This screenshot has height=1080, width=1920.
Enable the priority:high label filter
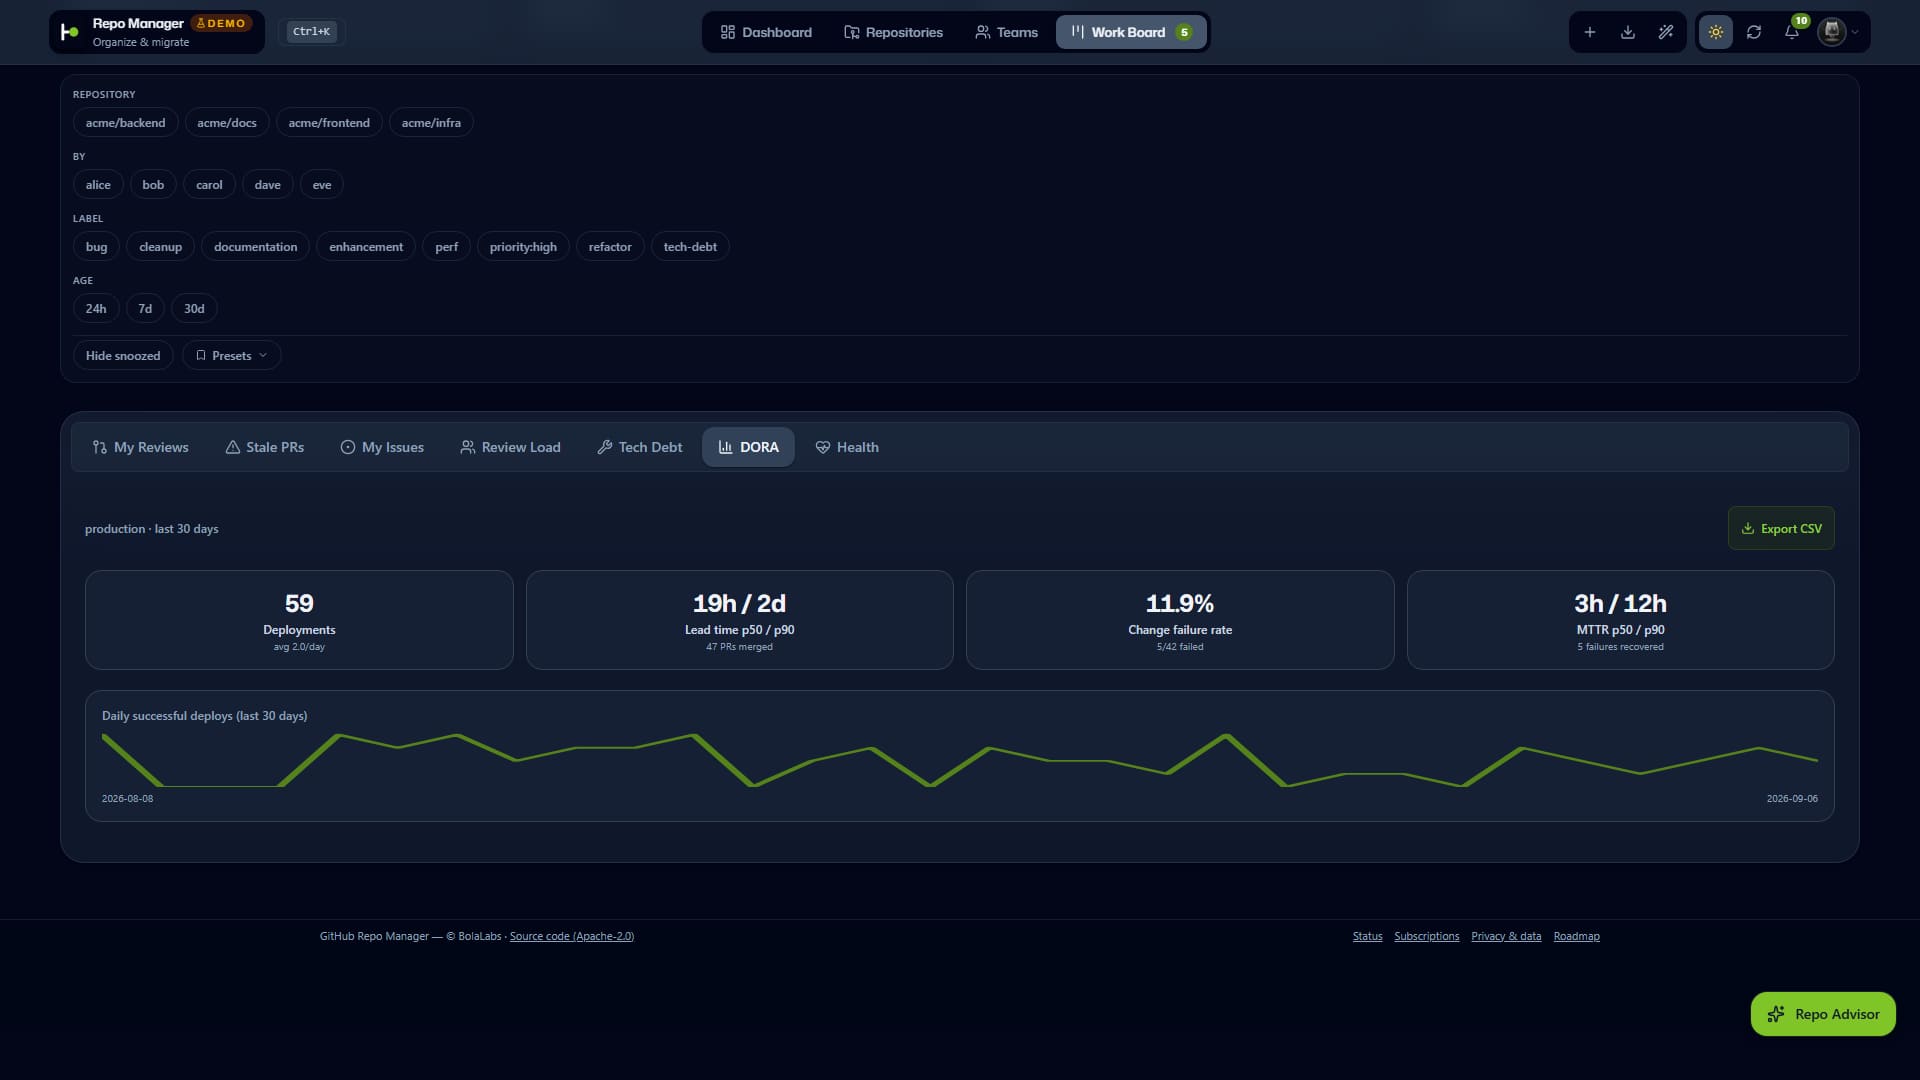pos(523,247)
